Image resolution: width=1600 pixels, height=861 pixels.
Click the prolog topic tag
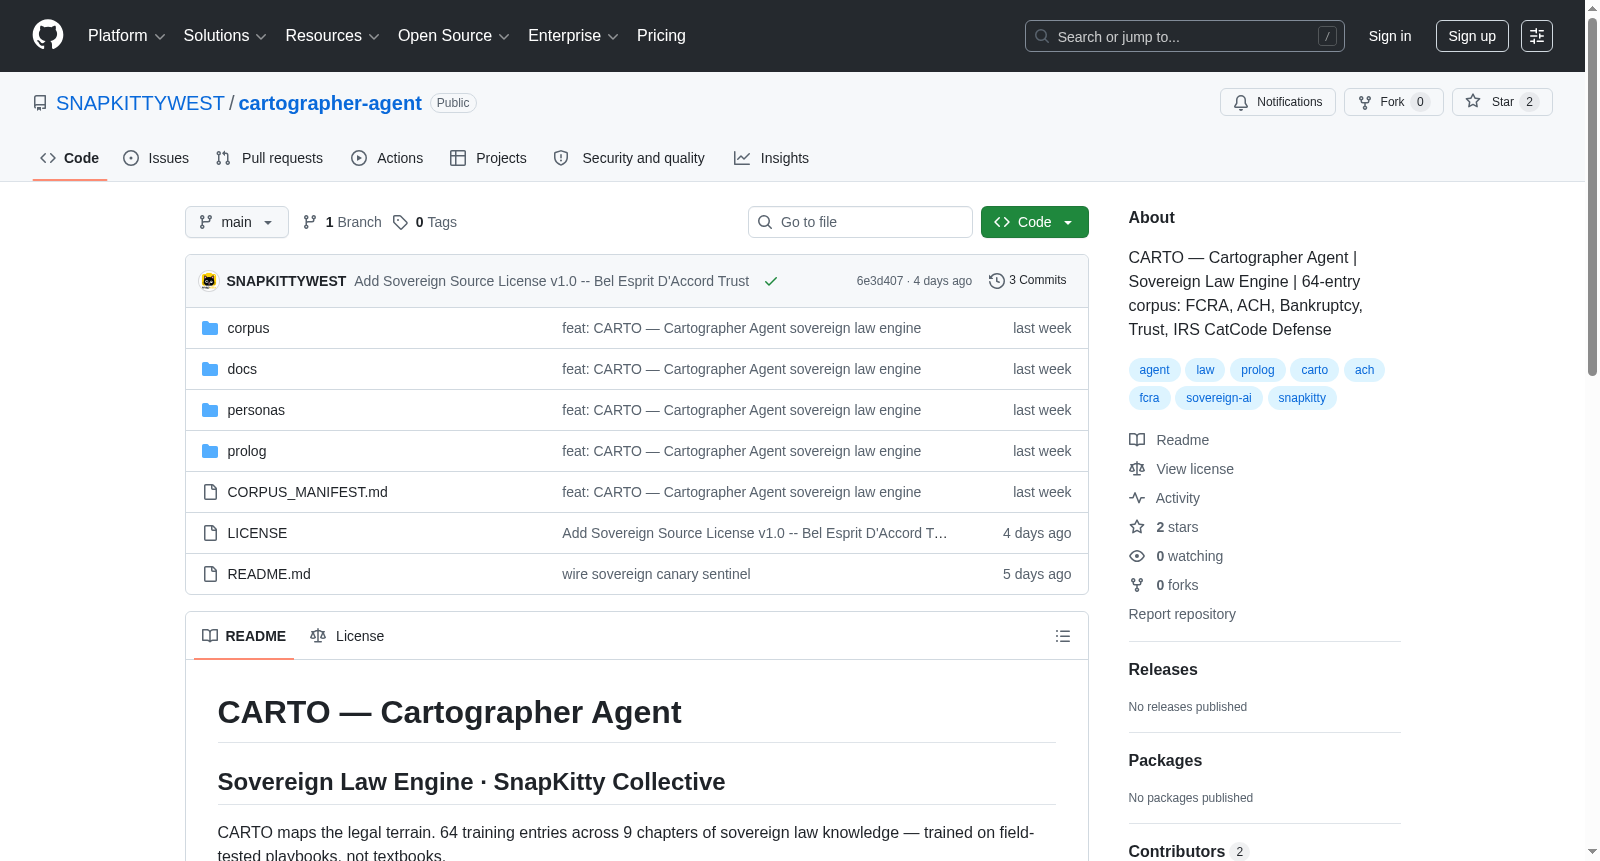coord(1258,370)
